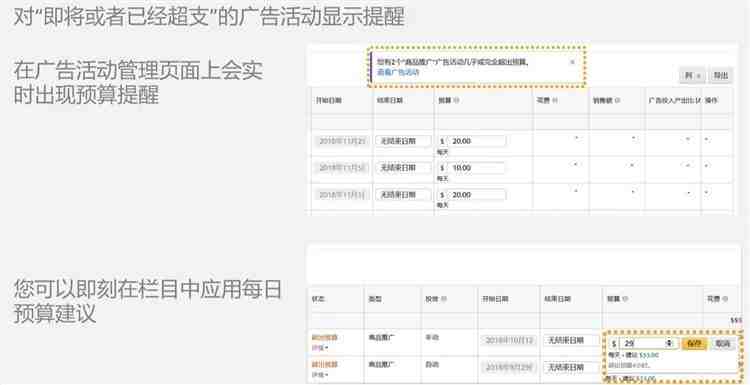Screen dimensions: 750x385
Task: Click info icon beside lower 花费 header
Action: point(725,299)
